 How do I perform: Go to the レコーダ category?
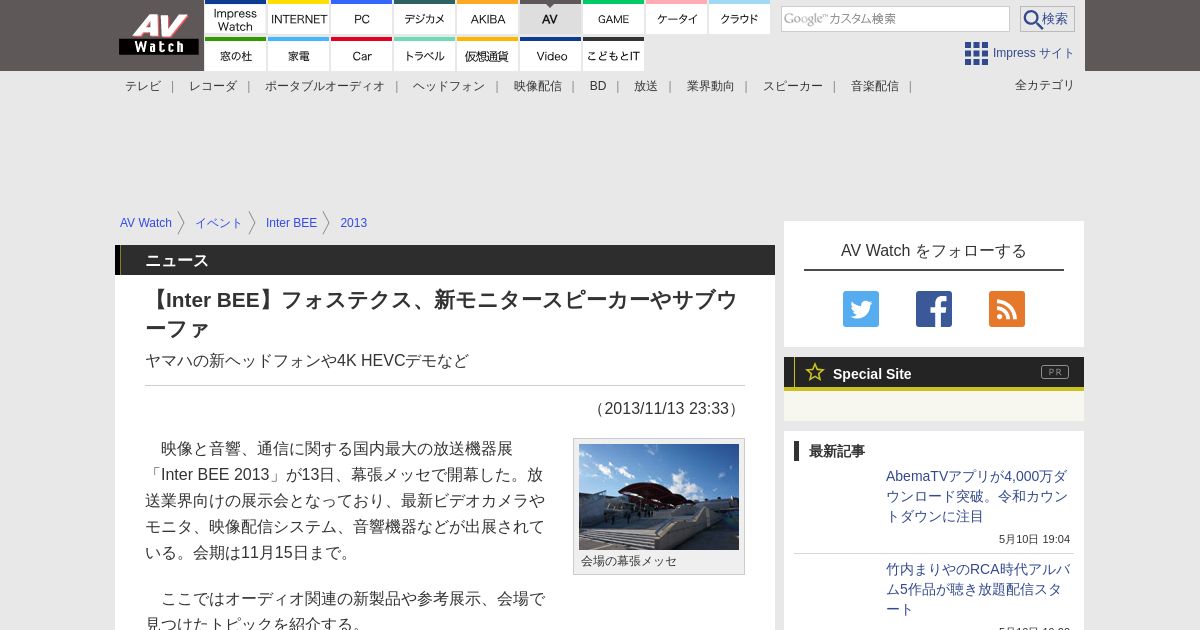(x=213, y=86)
